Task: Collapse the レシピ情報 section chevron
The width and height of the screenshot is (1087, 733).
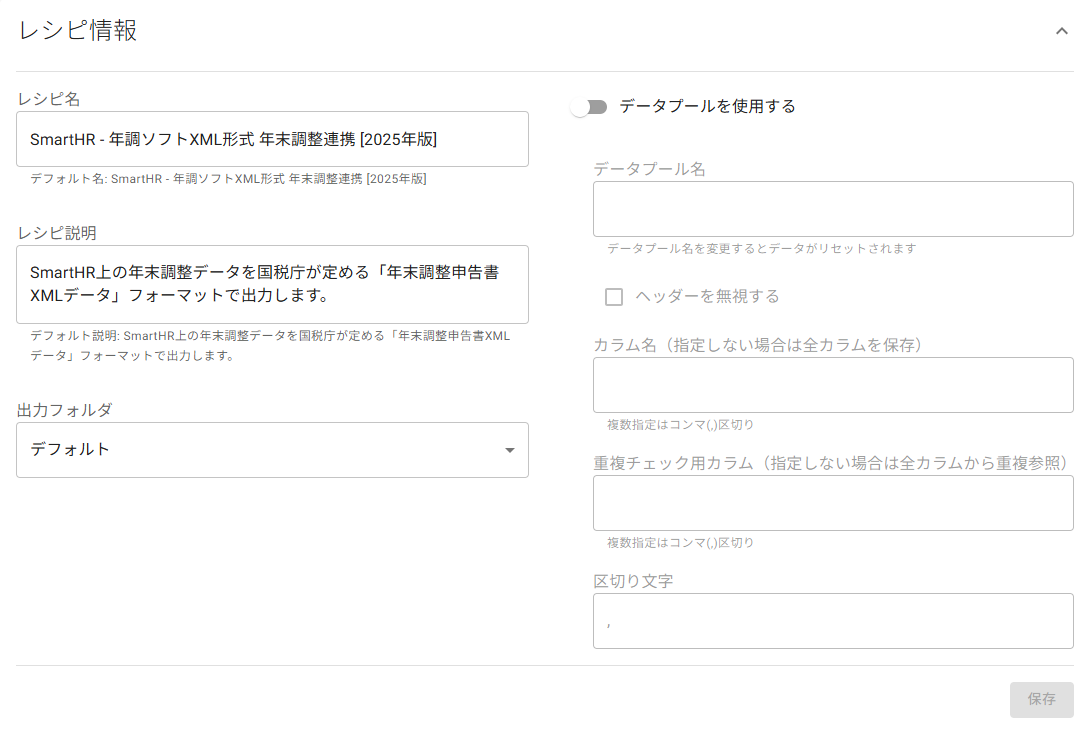Action: coord(1061,31)
